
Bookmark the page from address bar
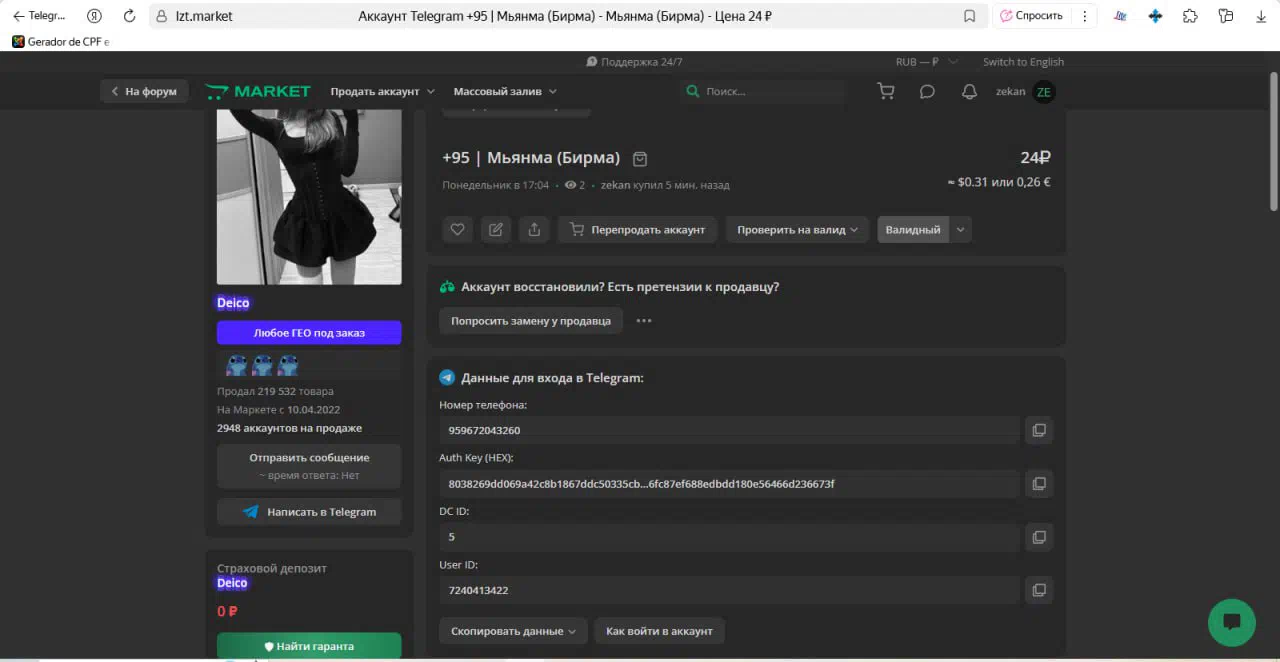pos(969,16)
